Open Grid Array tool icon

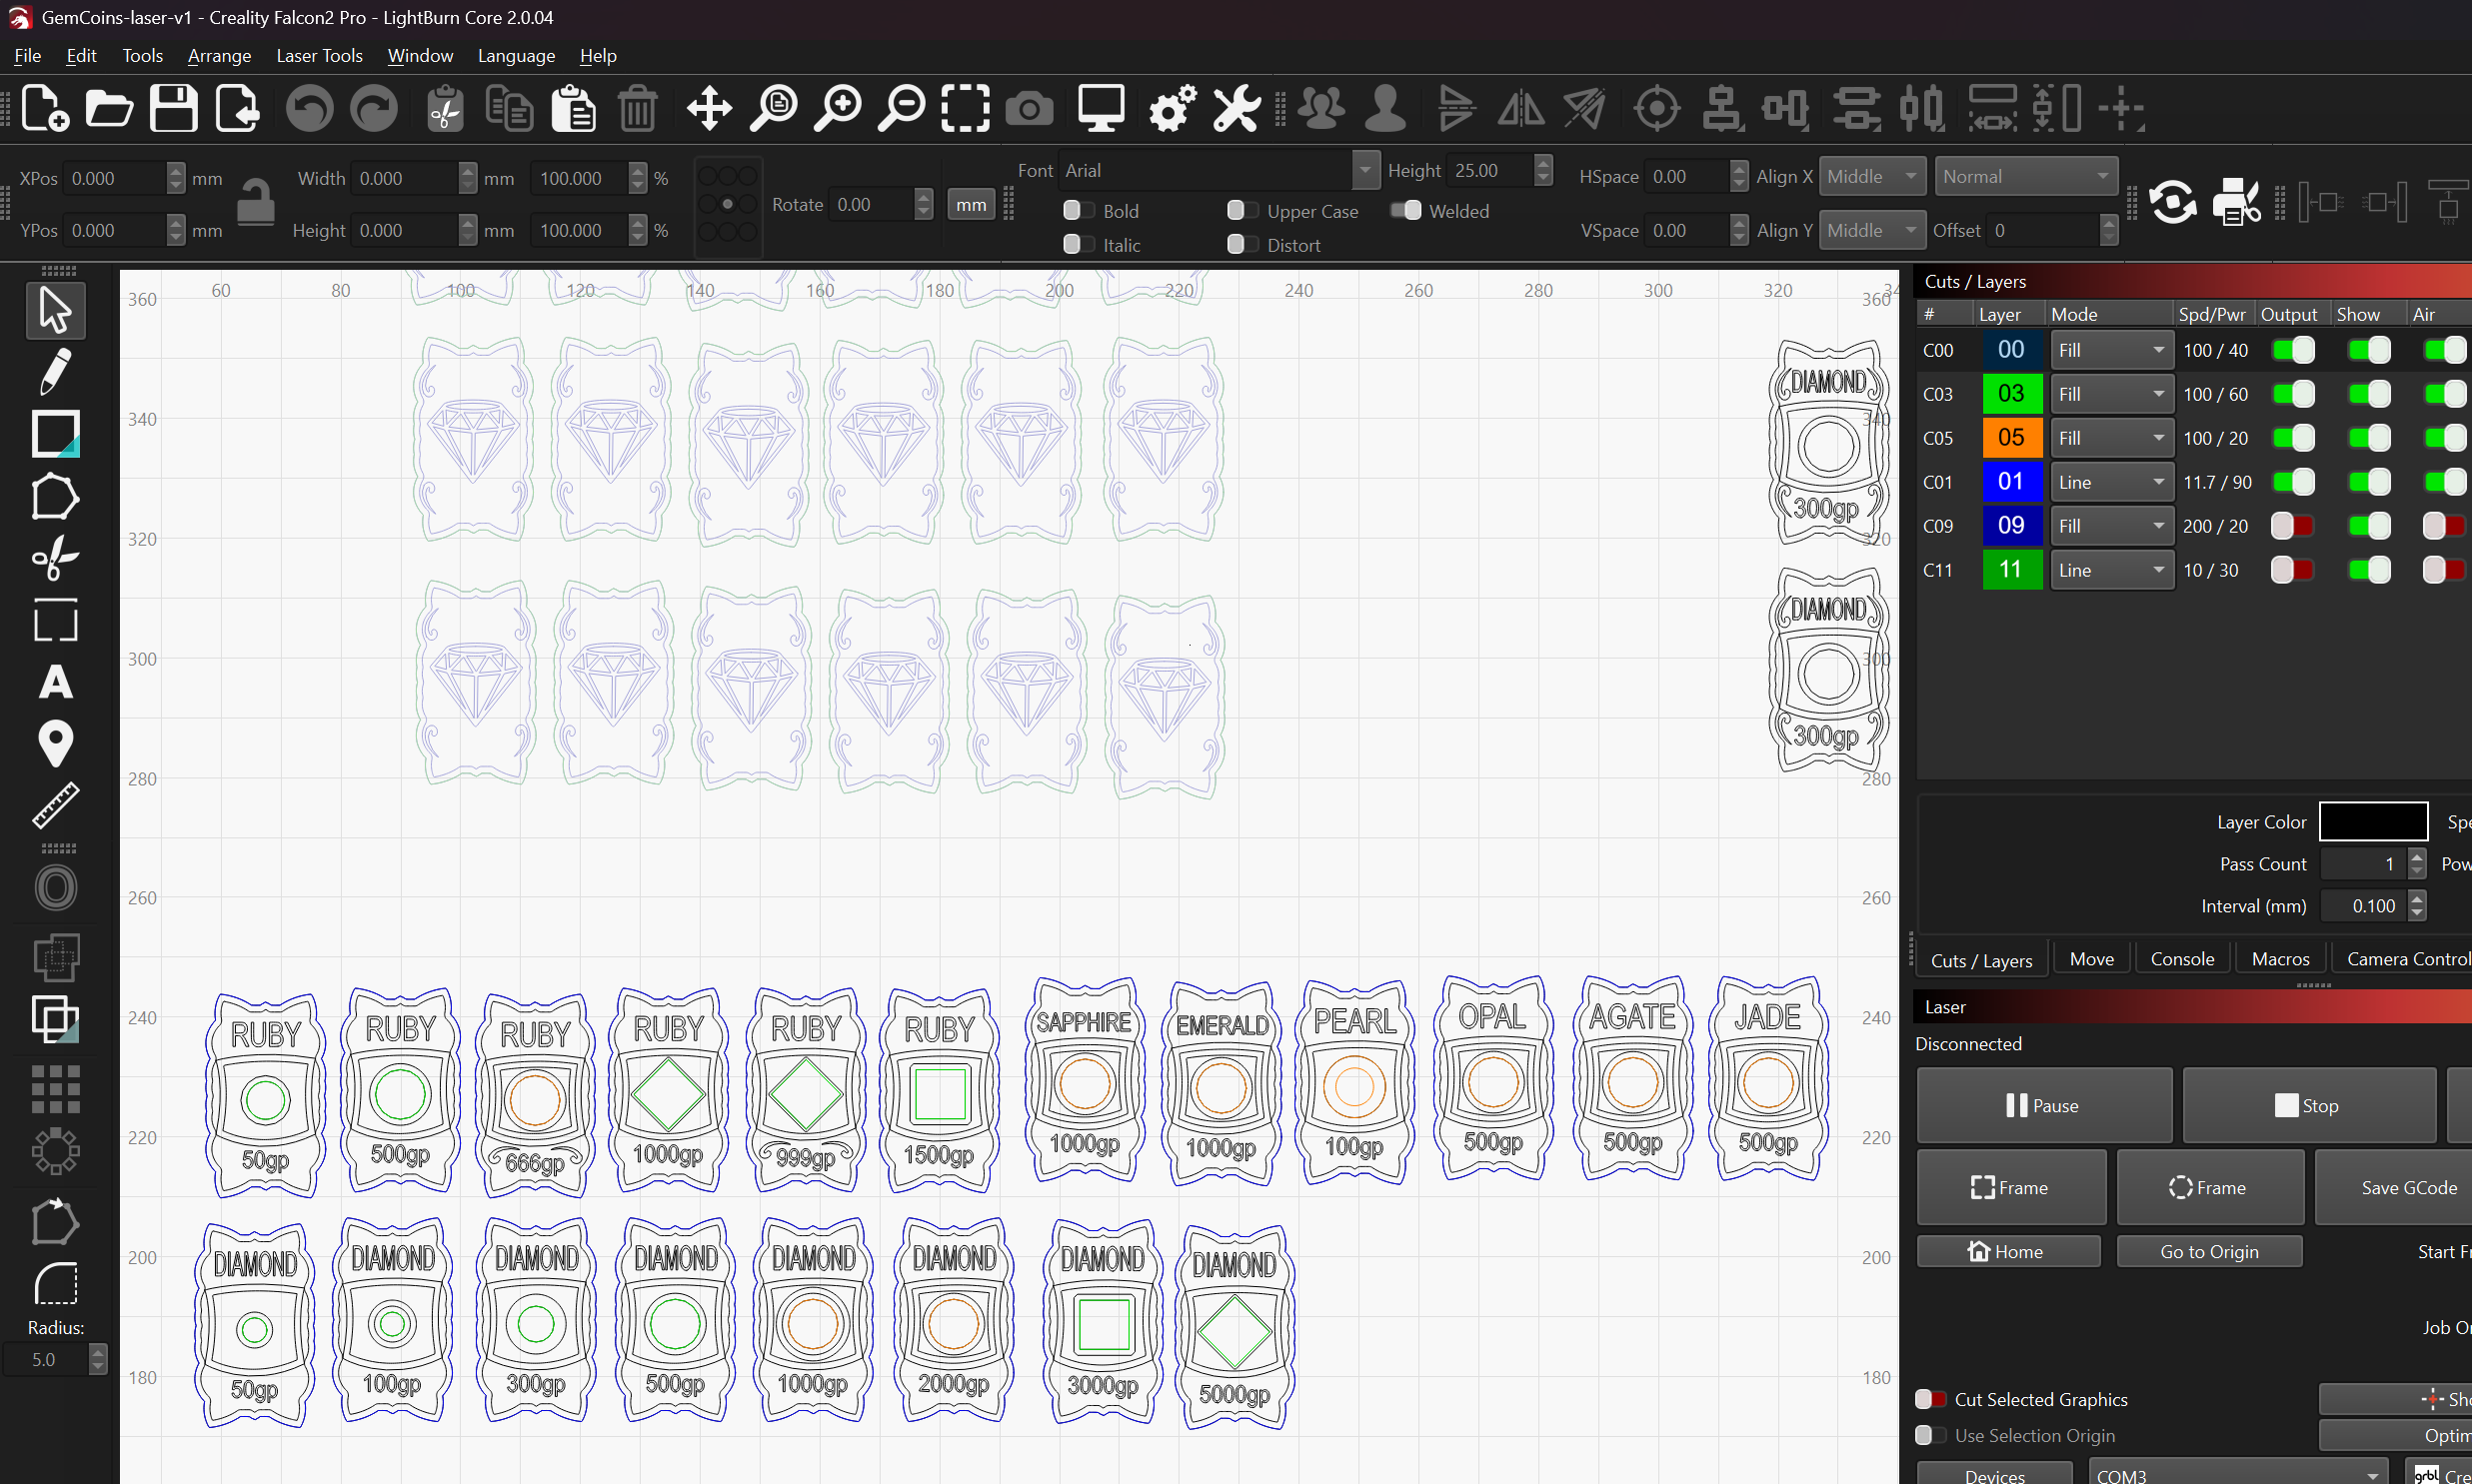click(x=55, y=1089)
